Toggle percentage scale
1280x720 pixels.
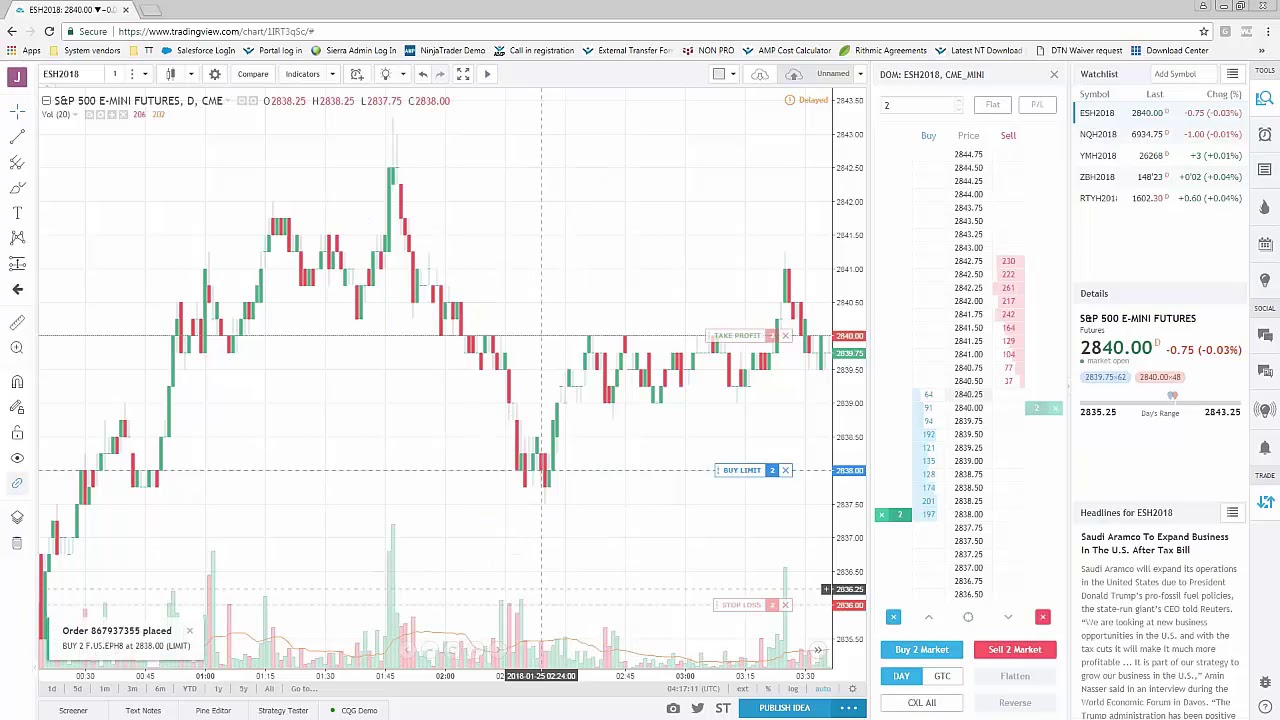click(768, 689)
